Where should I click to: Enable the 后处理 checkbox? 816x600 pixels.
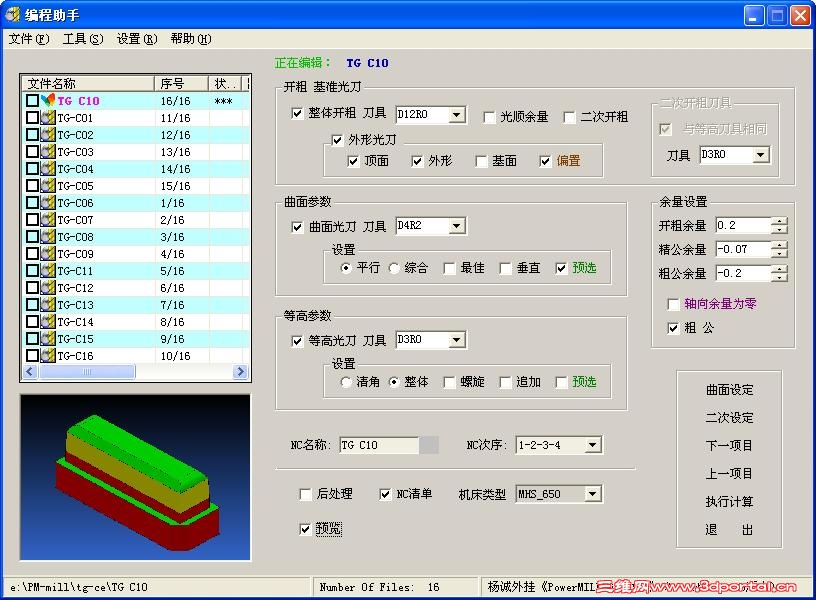(305, 494)
